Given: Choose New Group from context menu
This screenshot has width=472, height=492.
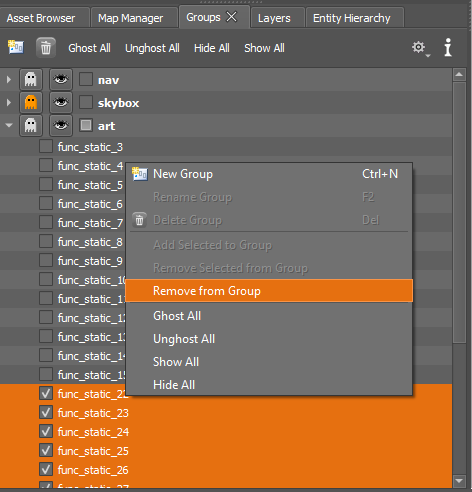Looking at the screenshot, I should tap(269, 174).
